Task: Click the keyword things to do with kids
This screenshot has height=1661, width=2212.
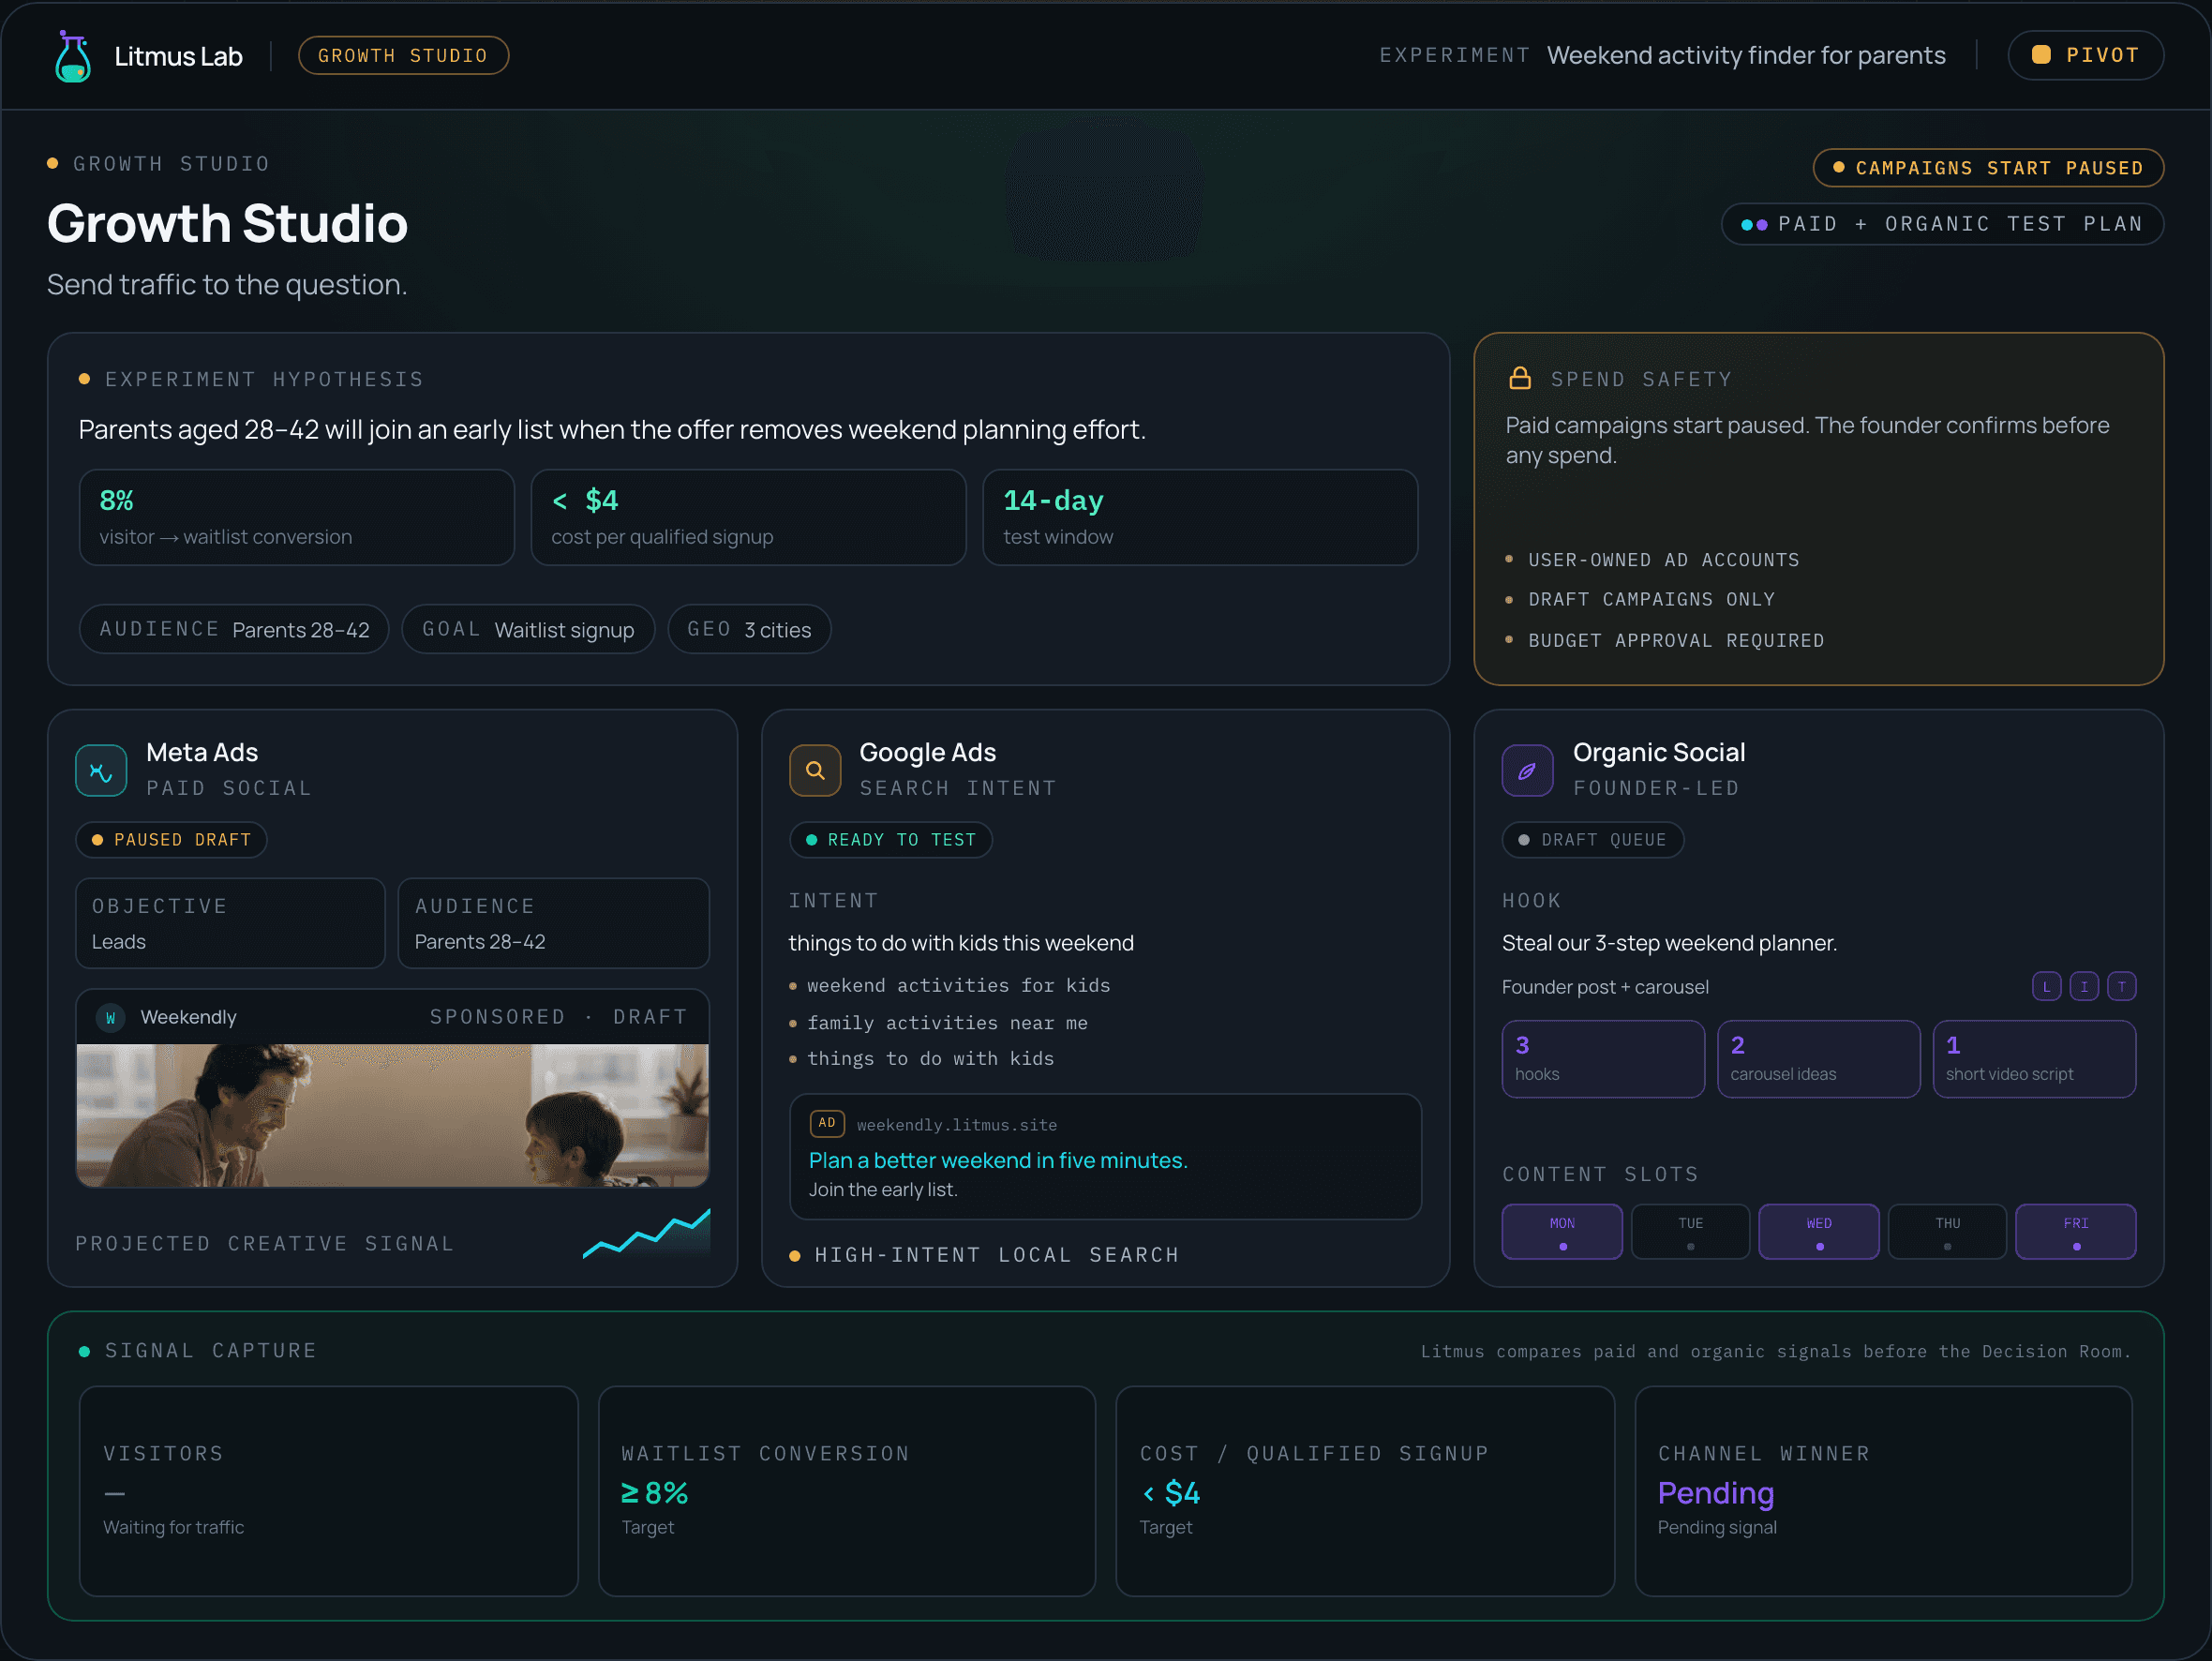Action: point(930,1059)
